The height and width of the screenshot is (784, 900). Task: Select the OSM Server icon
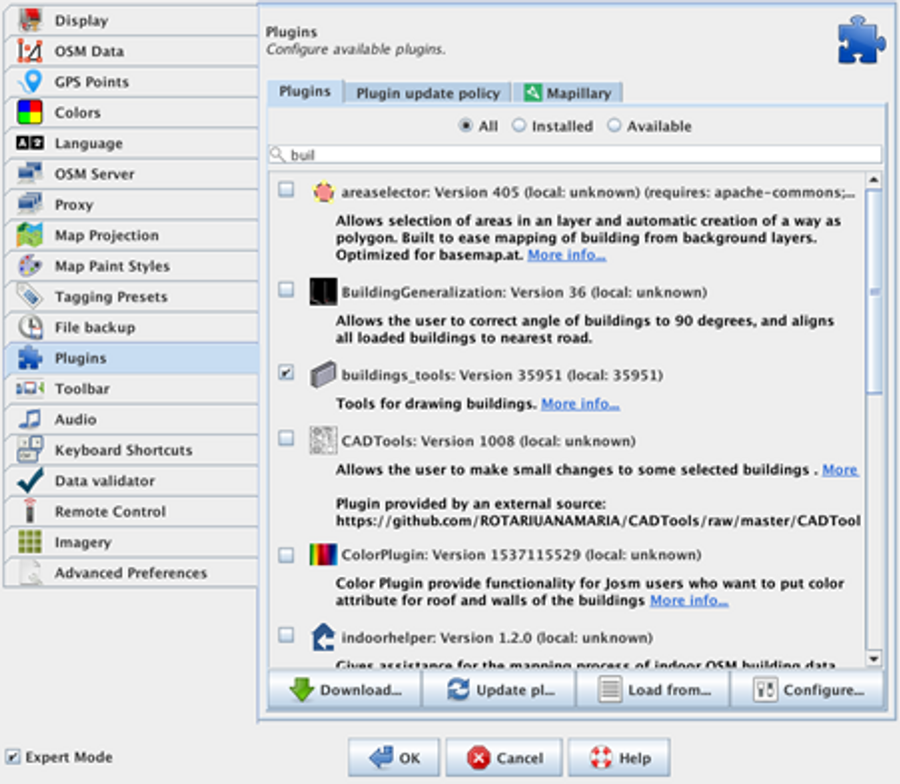coord(30,173)
